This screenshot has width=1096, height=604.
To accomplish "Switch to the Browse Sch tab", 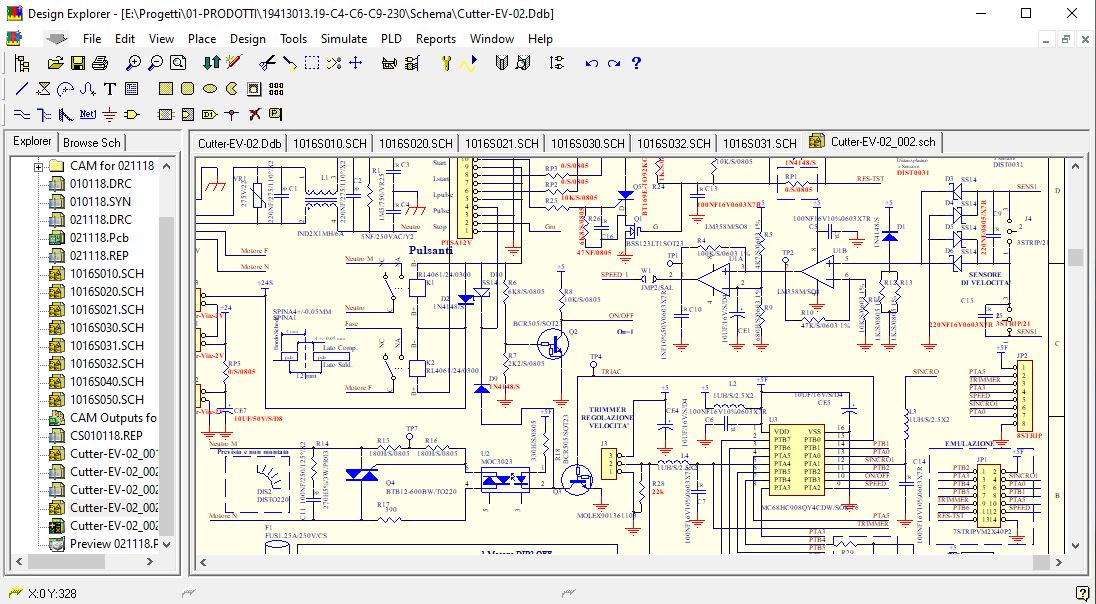I will [x=92, y=143].
